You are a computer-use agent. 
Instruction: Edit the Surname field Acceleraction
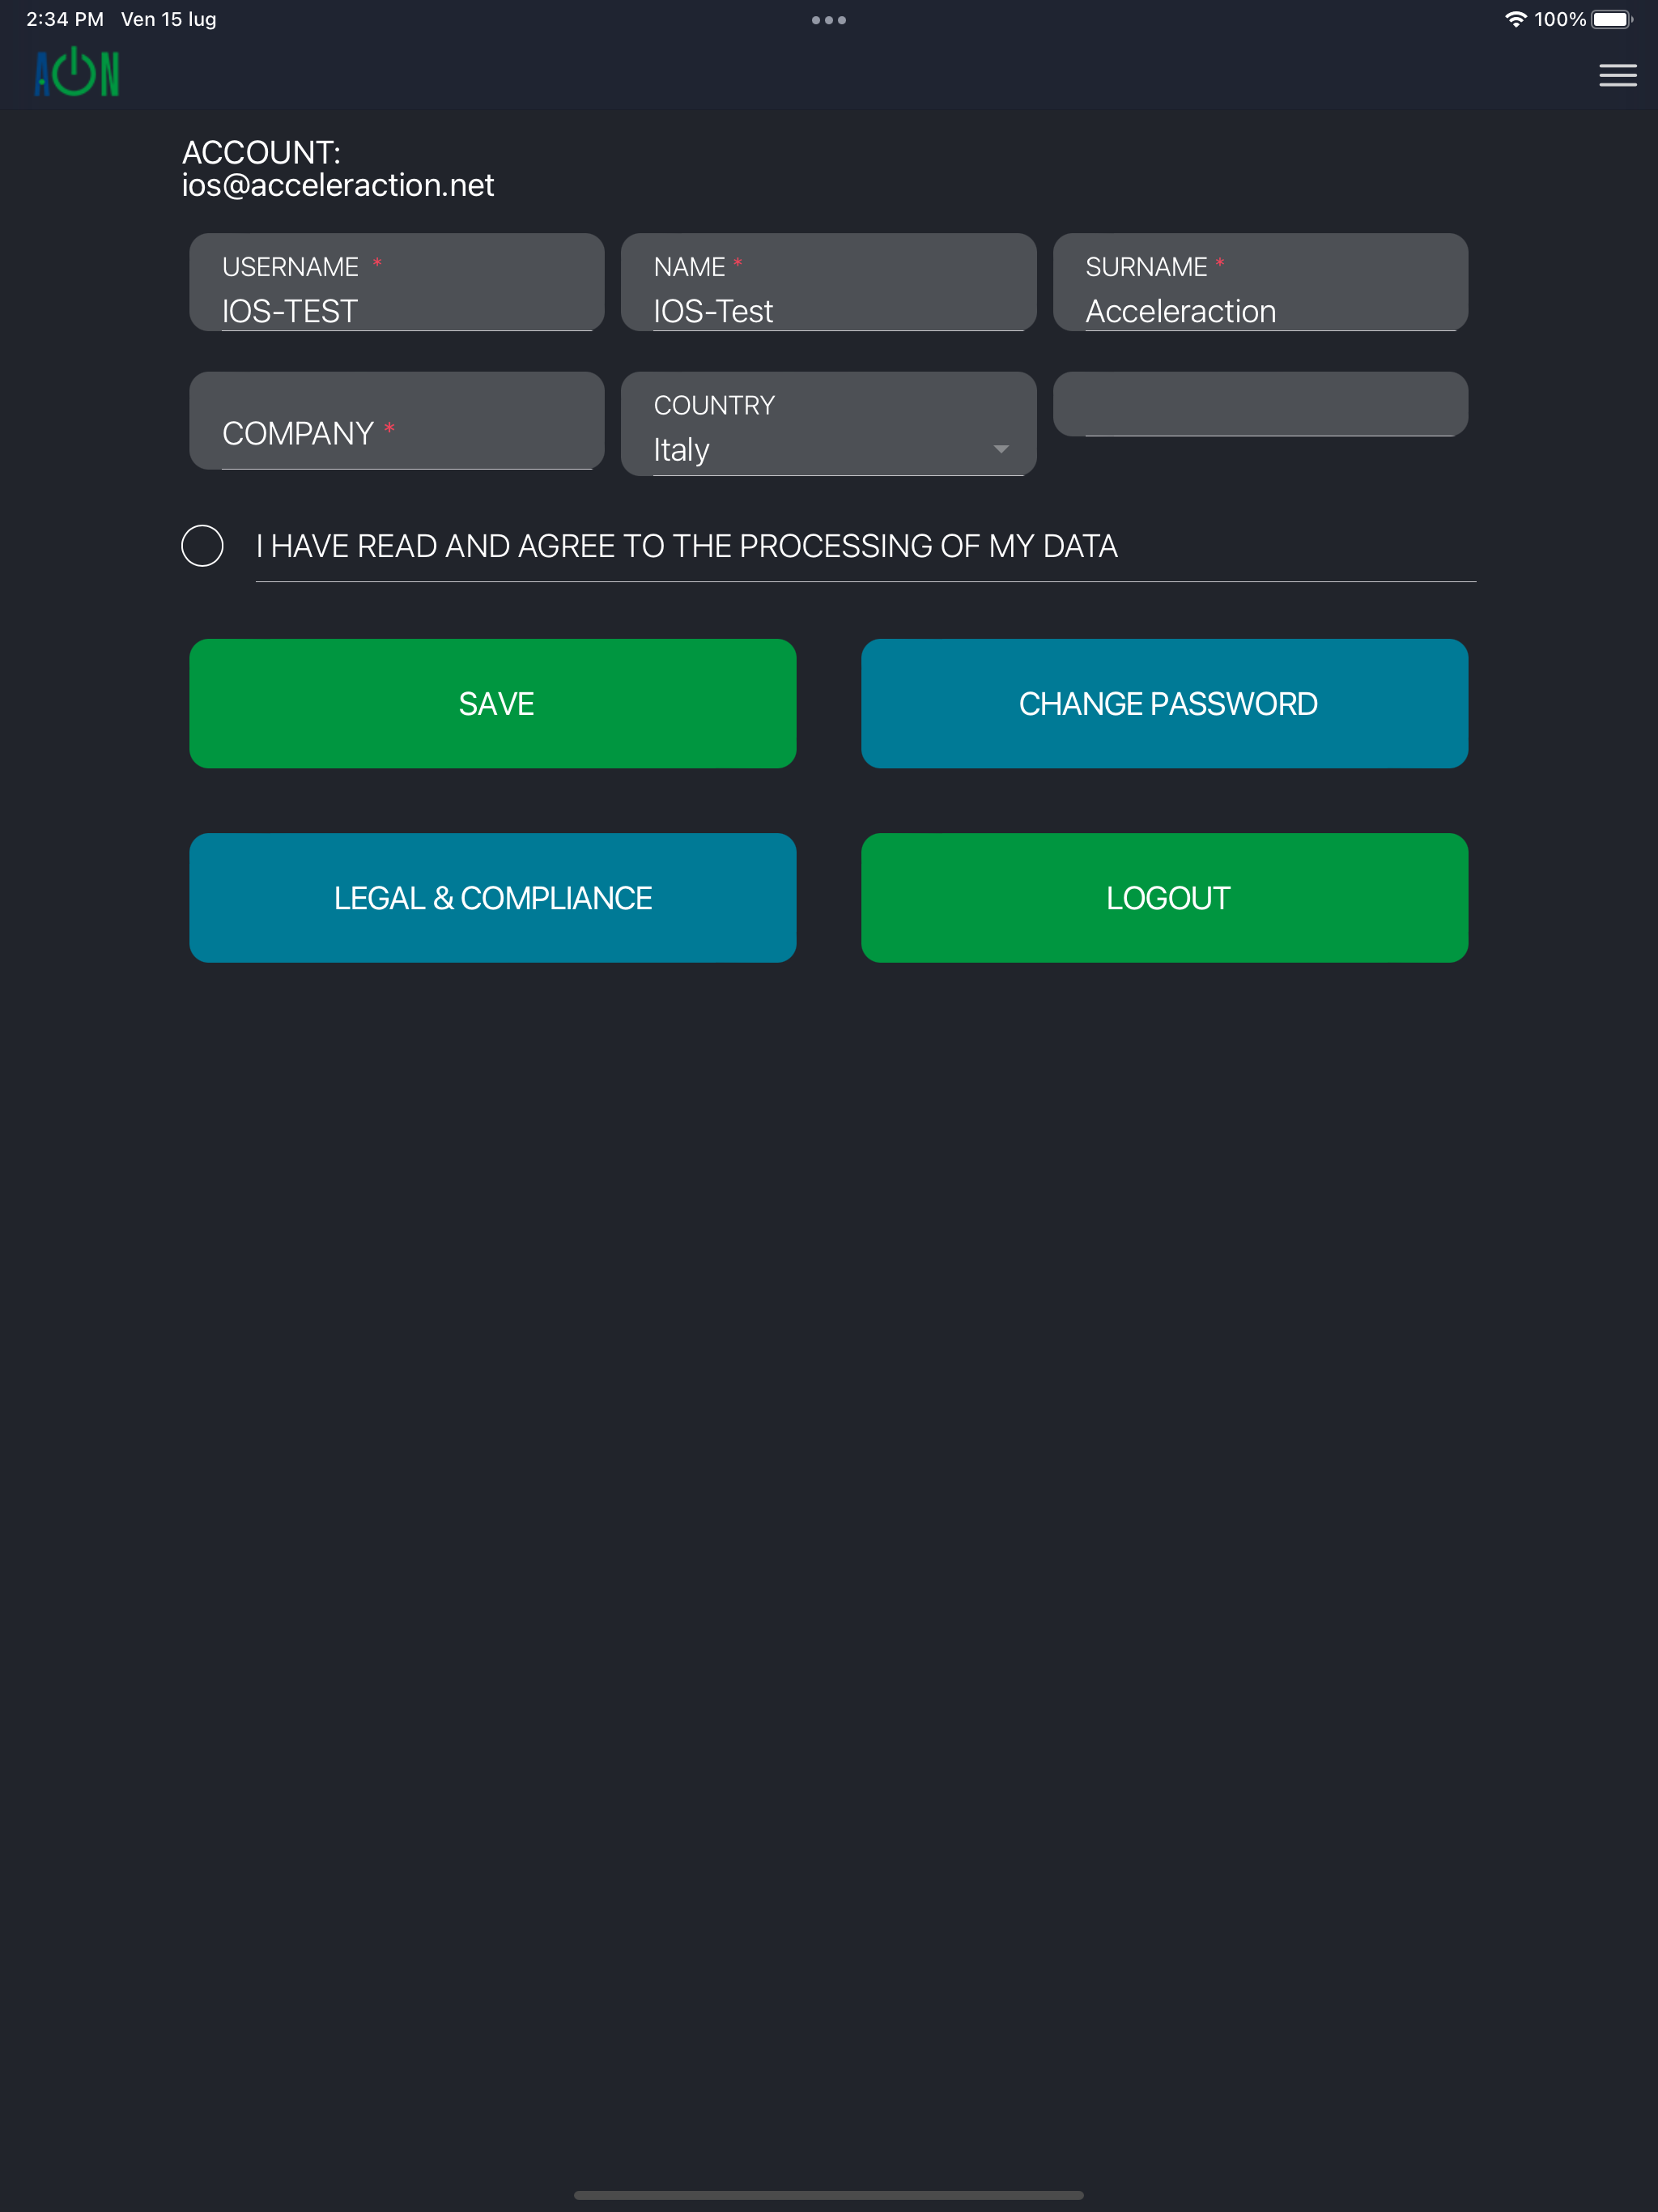point(1261,283)
